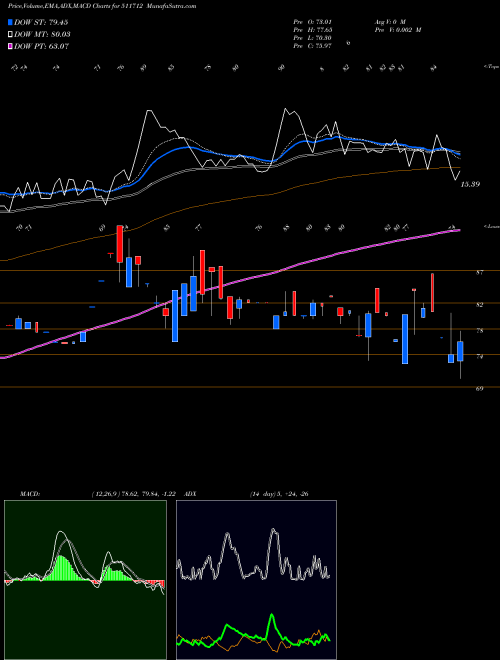Click the 87 price axis label
The image size is (500, 660).
[x=479, y=272]
